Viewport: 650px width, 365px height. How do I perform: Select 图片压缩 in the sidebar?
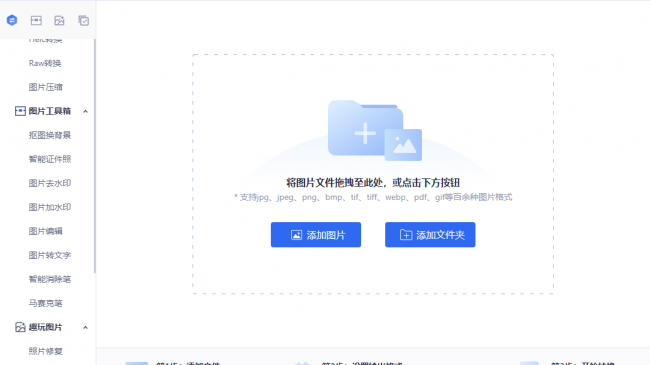[46, 87]
